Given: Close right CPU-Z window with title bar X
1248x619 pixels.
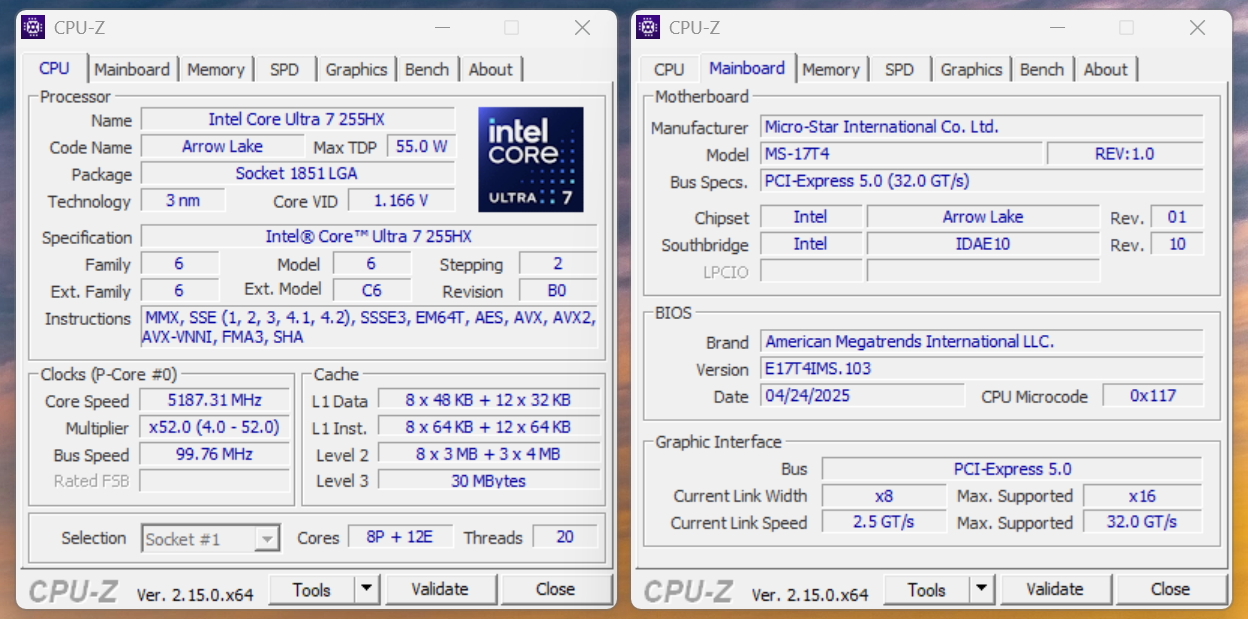Looking at the screenshot, I should [x=1197, y=28].
